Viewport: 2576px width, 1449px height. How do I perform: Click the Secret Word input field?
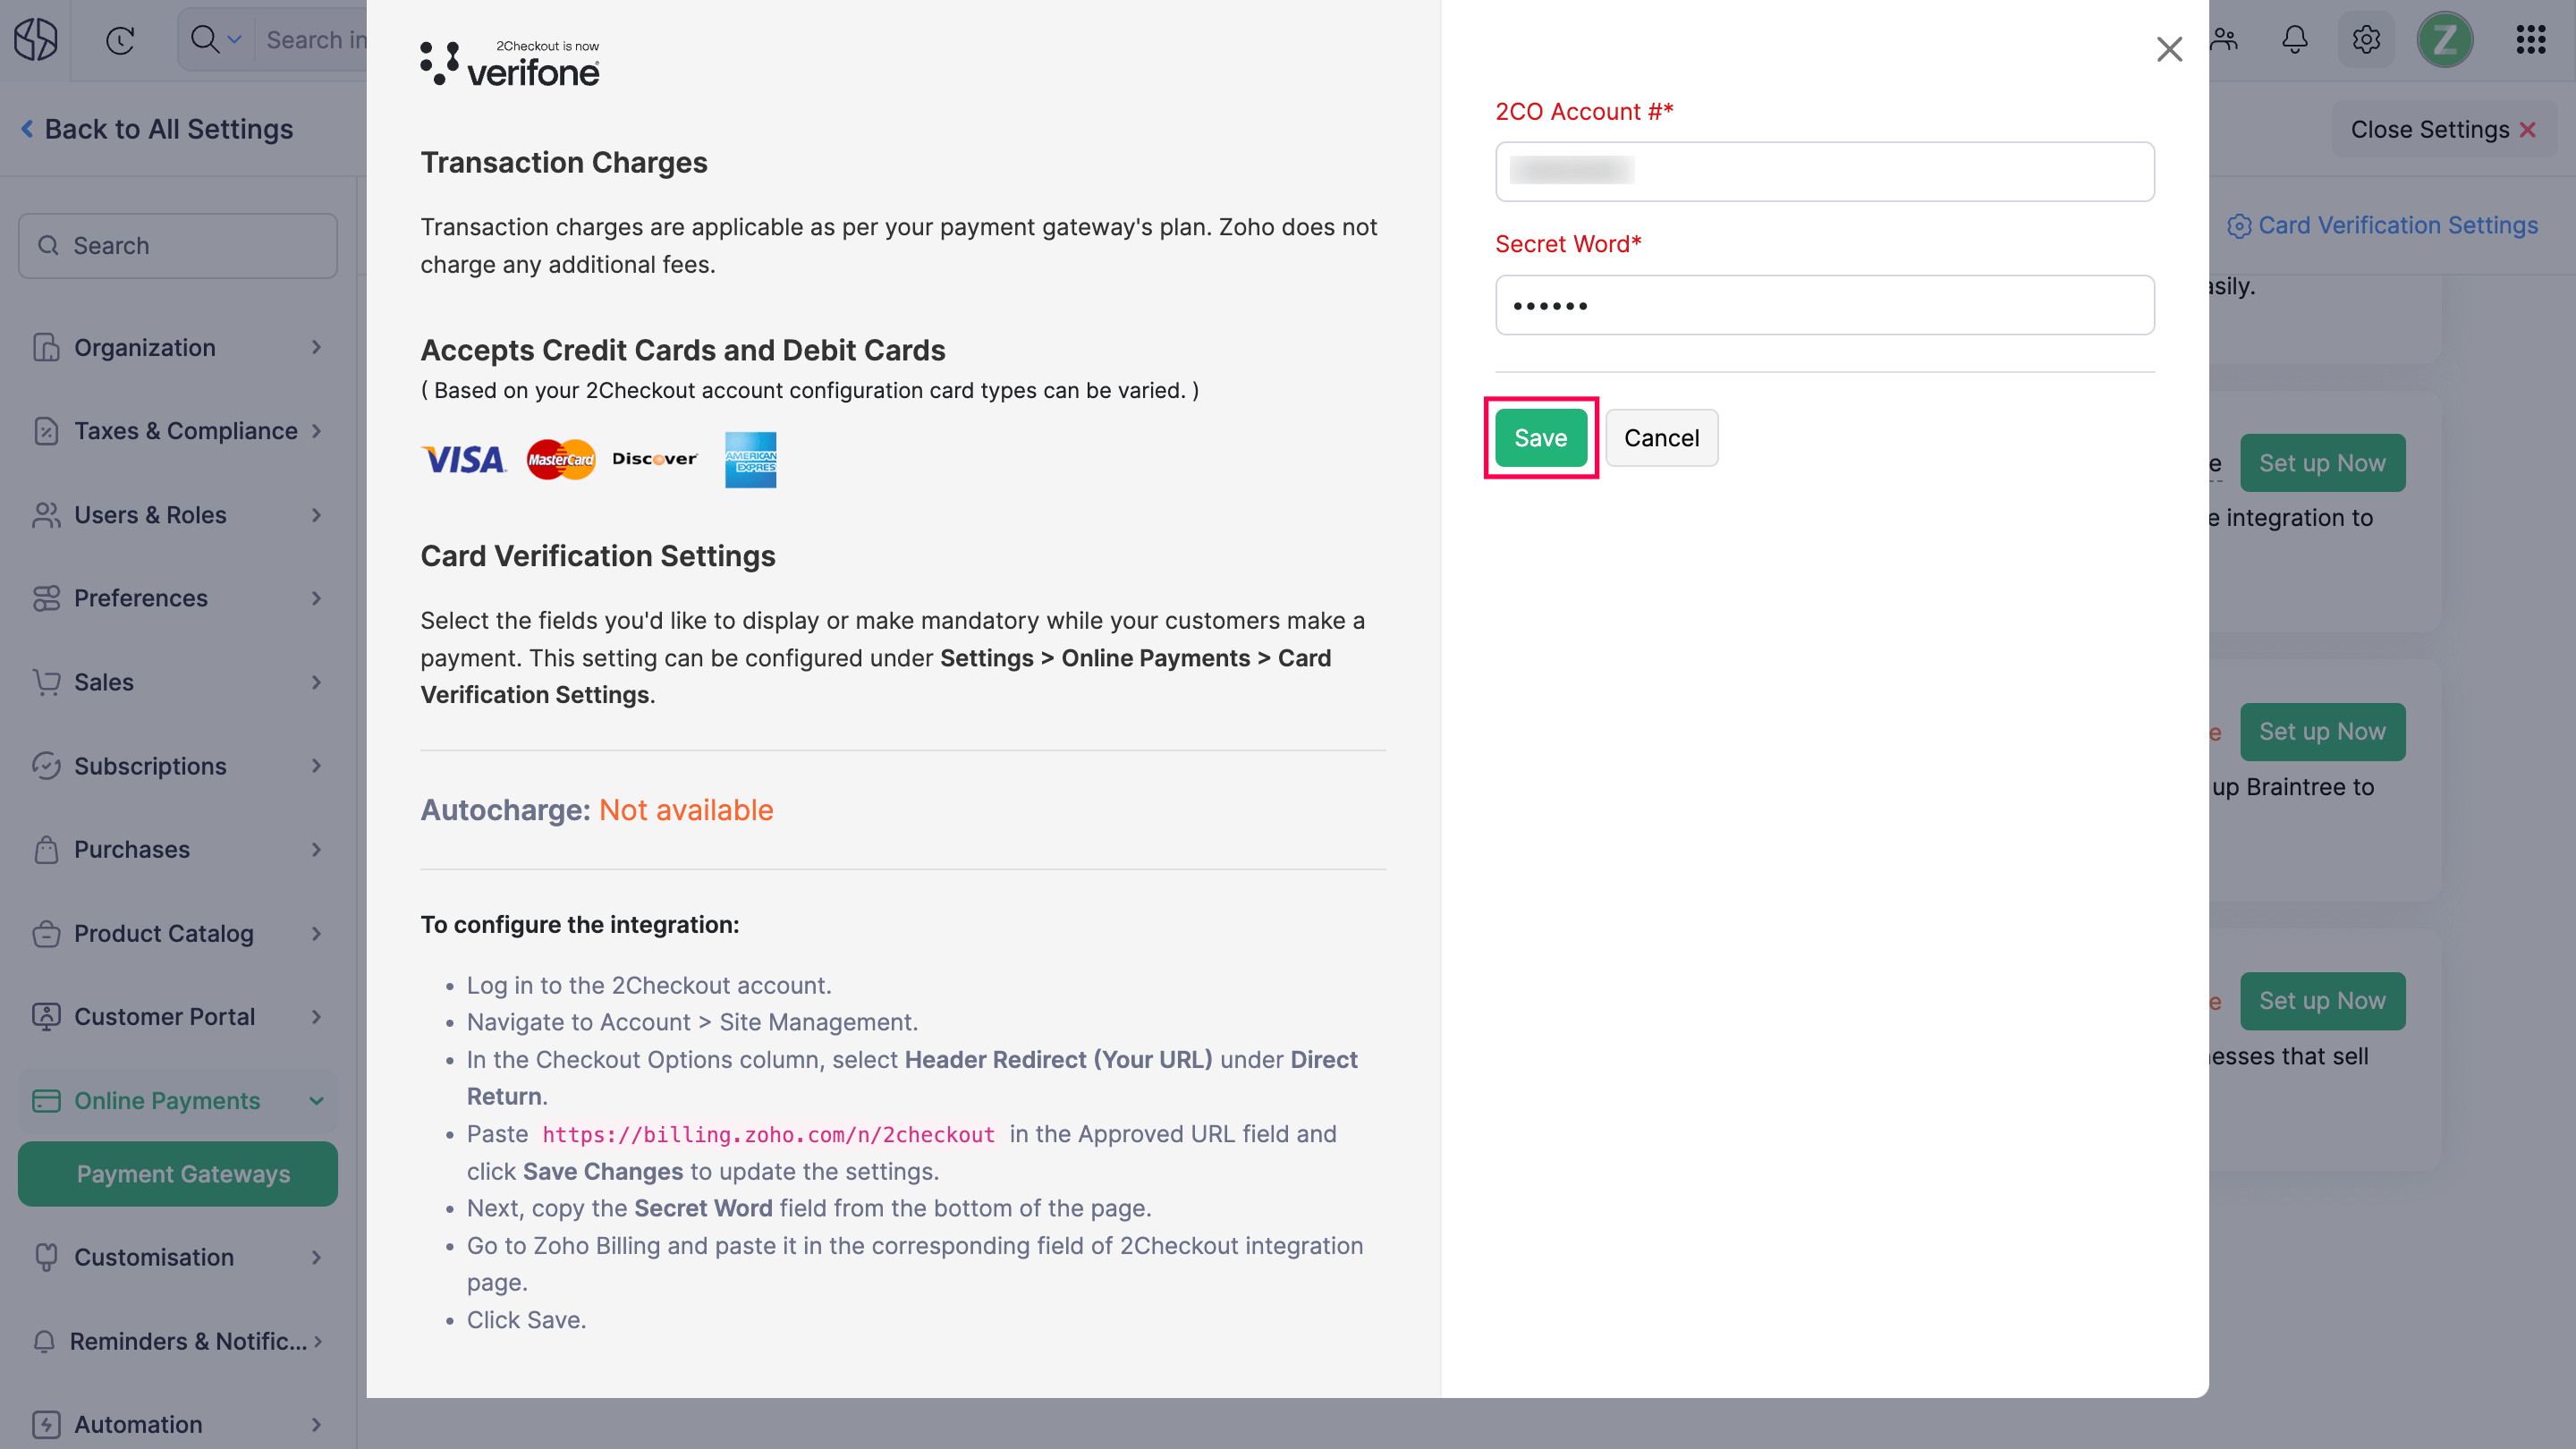click(1824, 305)
